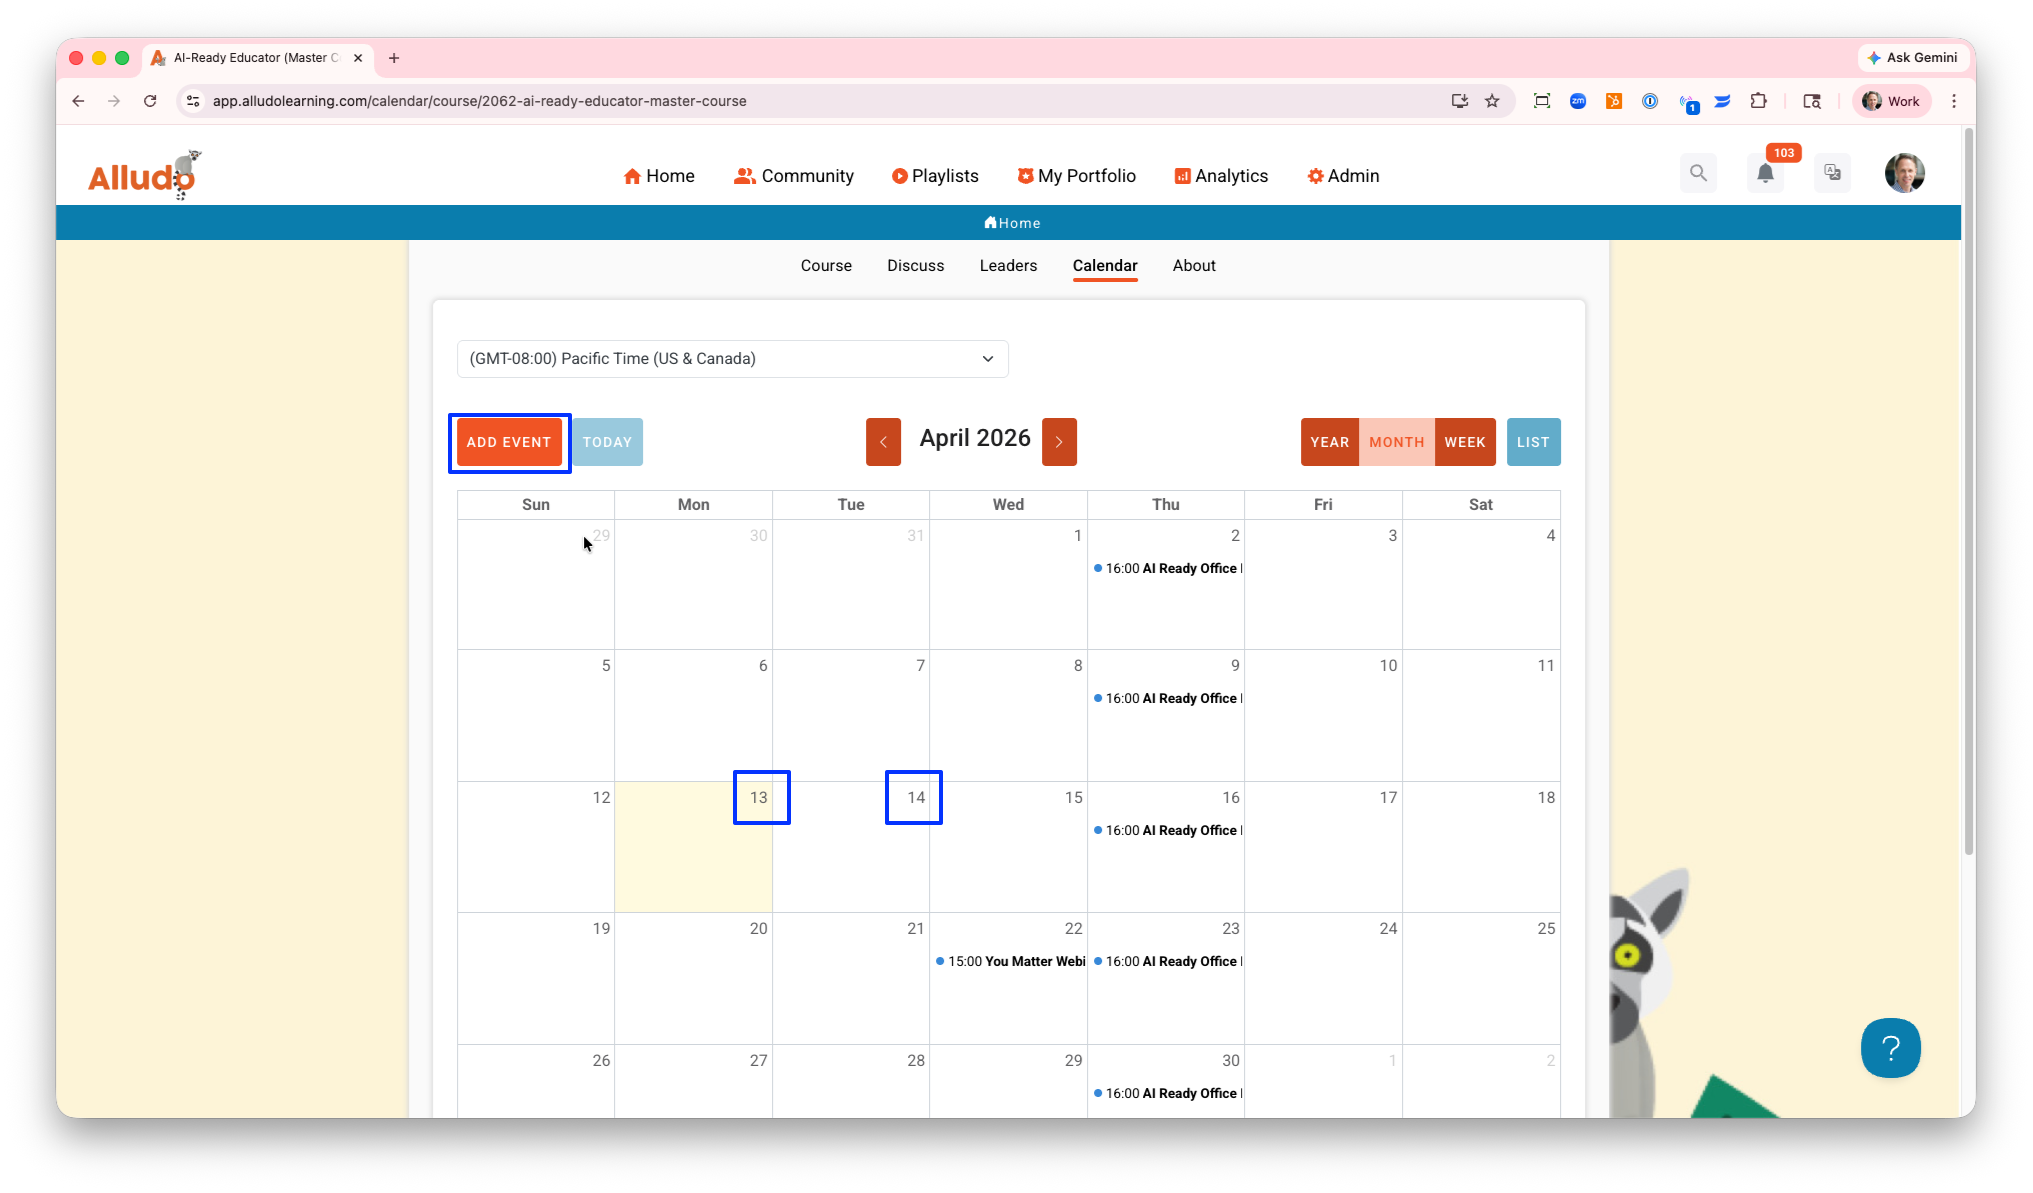Expand the Pacific Time timezone dropdown
The width and height of the screenshot is (2033, 1193).
[x=732, y=359]
